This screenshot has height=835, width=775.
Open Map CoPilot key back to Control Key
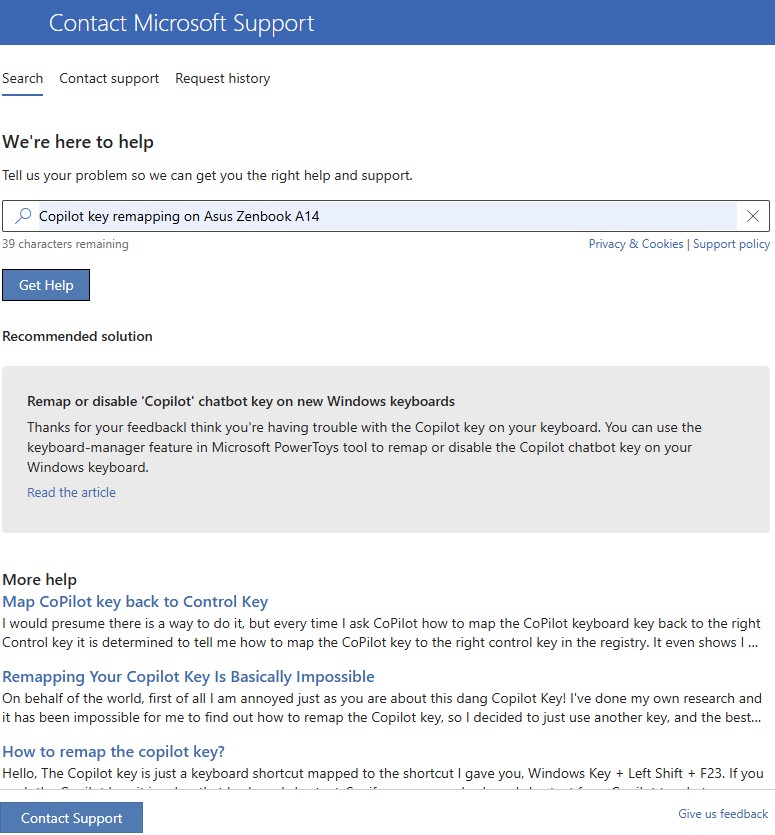[135, 602]
